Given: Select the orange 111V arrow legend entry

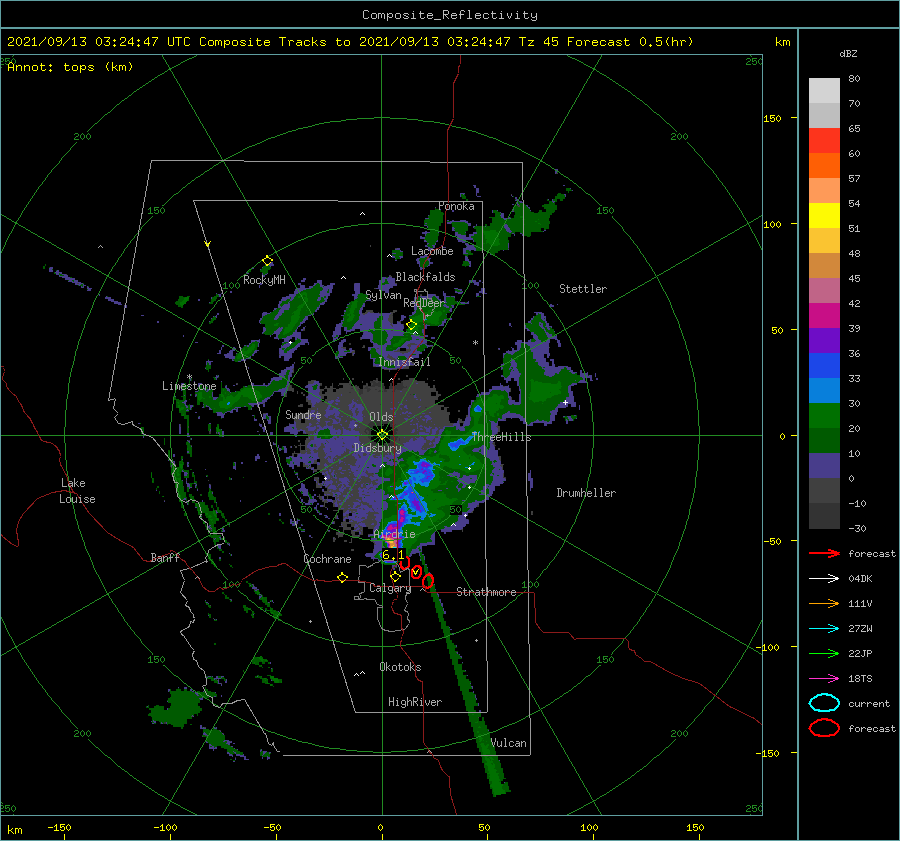Looking at the screenshot, I should [824, 603].
